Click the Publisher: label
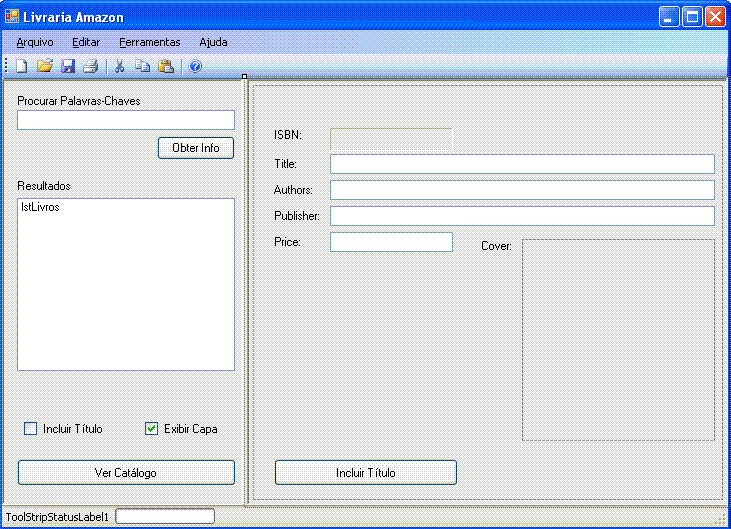Screen dimensions: 731x529 tap(297, 216)
